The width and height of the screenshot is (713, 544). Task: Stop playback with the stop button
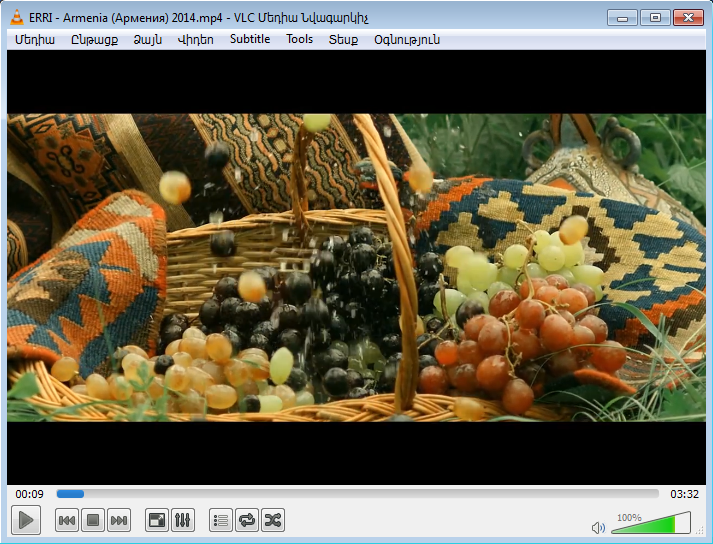(x=93, y=520)
